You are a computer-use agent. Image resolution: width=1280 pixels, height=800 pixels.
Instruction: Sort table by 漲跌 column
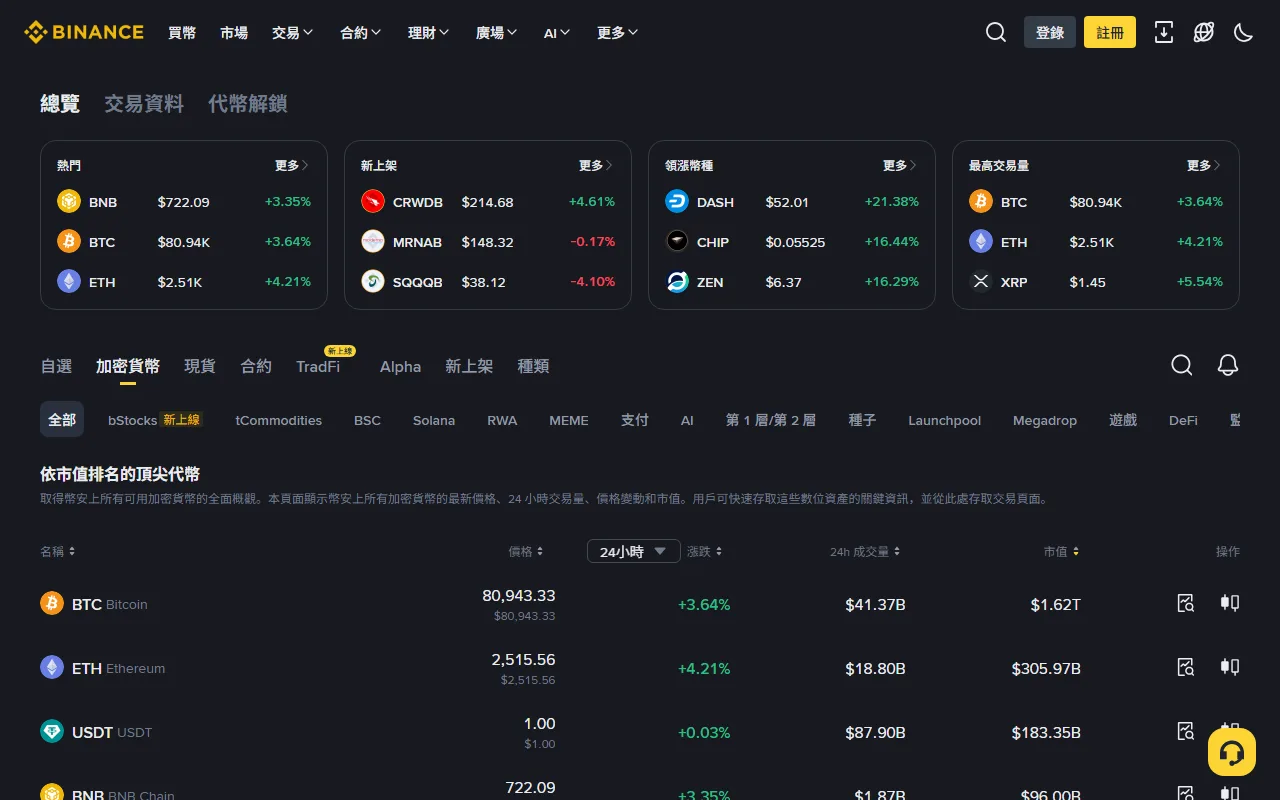pyautogui.click(x=705, y=551)
